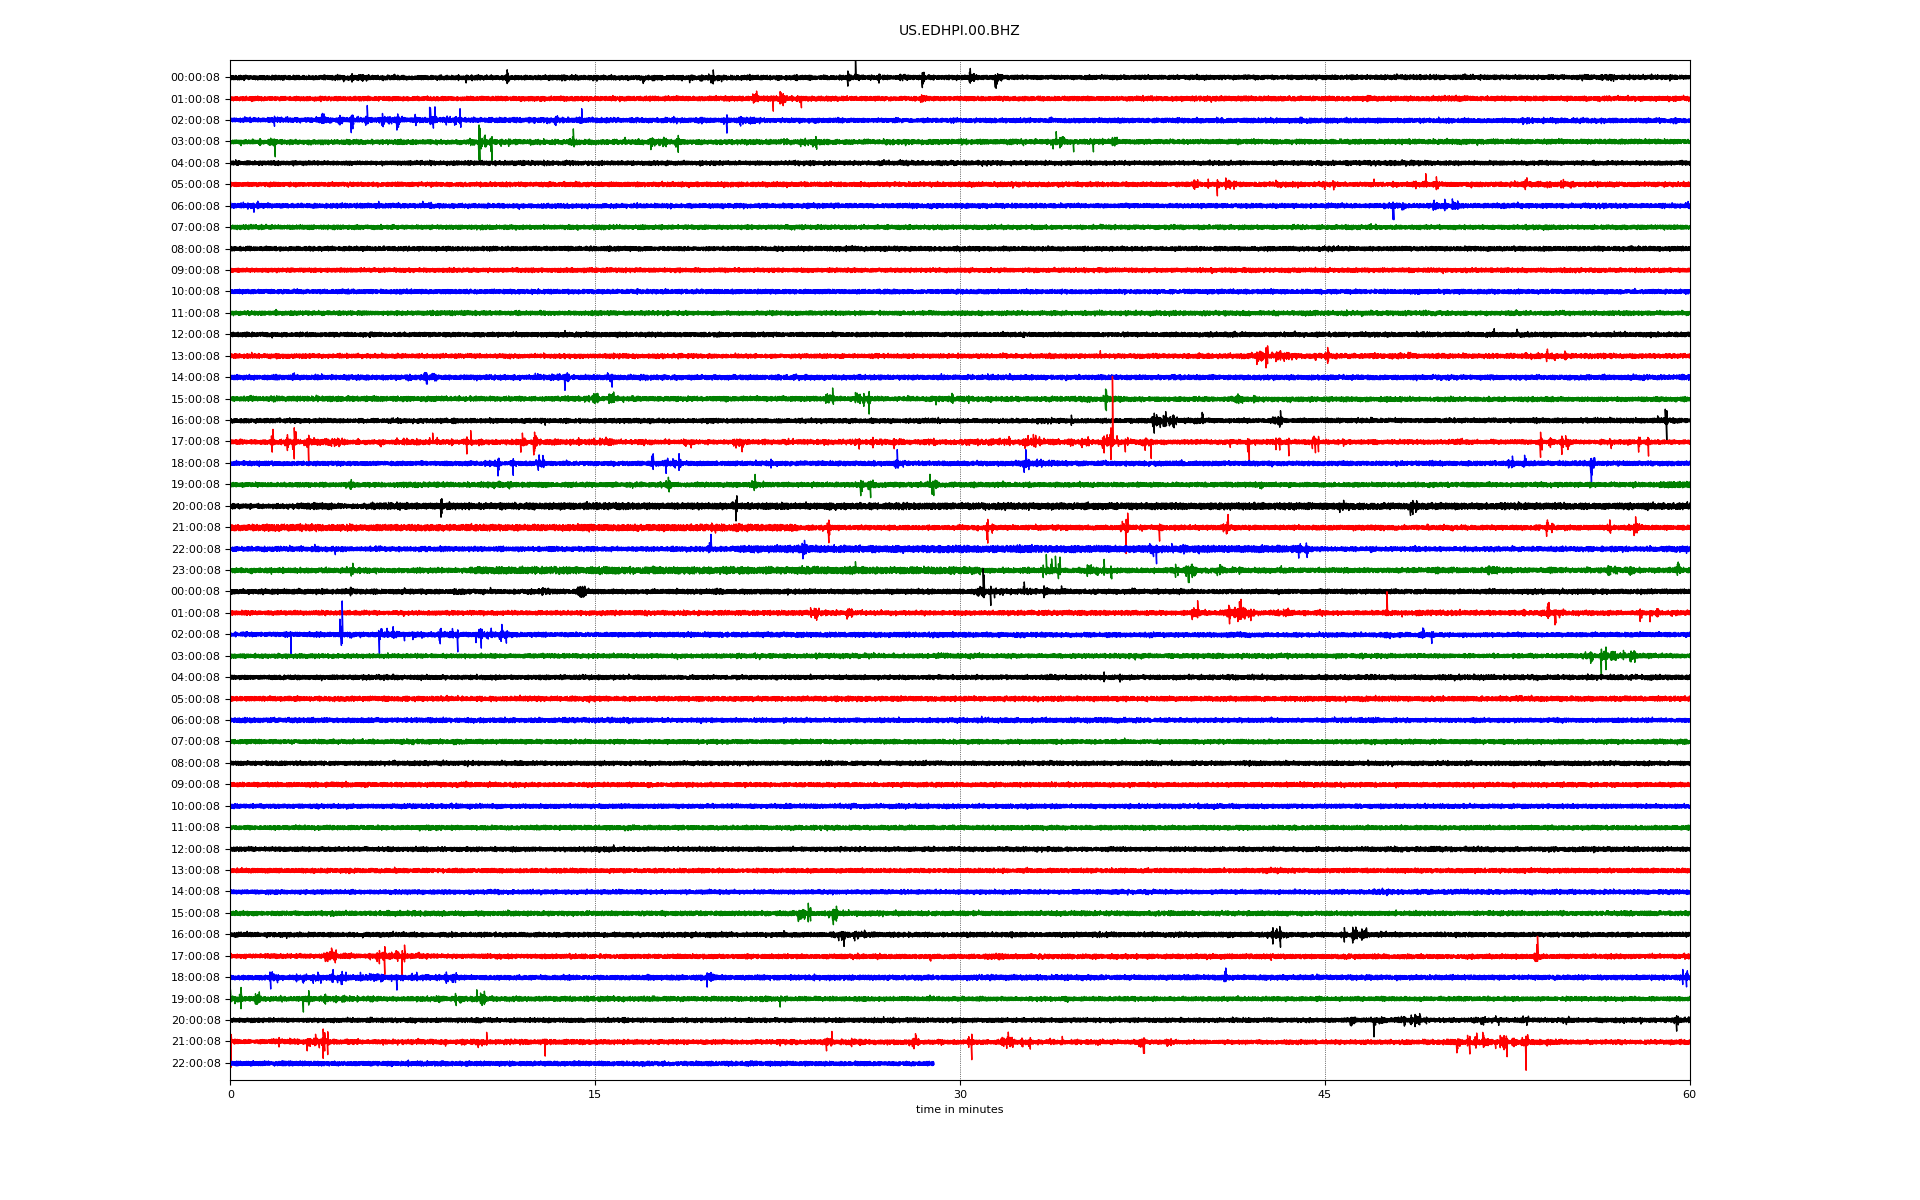This screenshot has height=1200, width=1920.
Task: Click the 00:00:08 label directly below 23:00:08
Action: coord(195,592)
